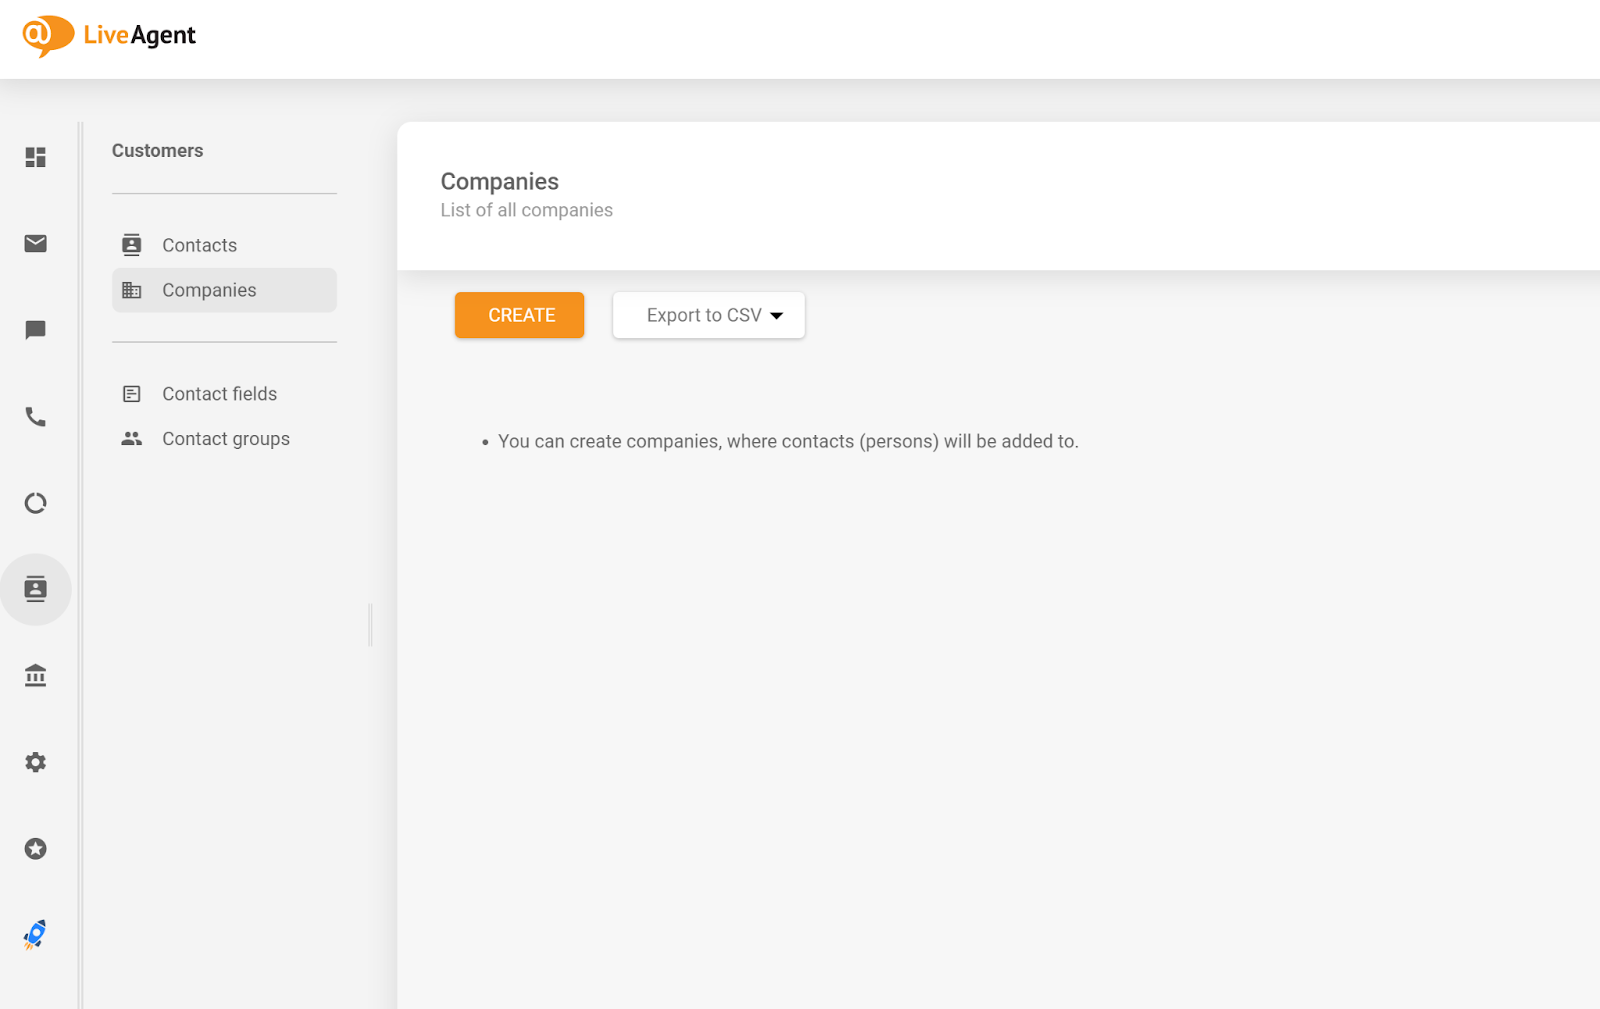This screenshot has height=1009, width=1600.
Task: Open Calls via the phone icon
Action: [x=36, y=417]
